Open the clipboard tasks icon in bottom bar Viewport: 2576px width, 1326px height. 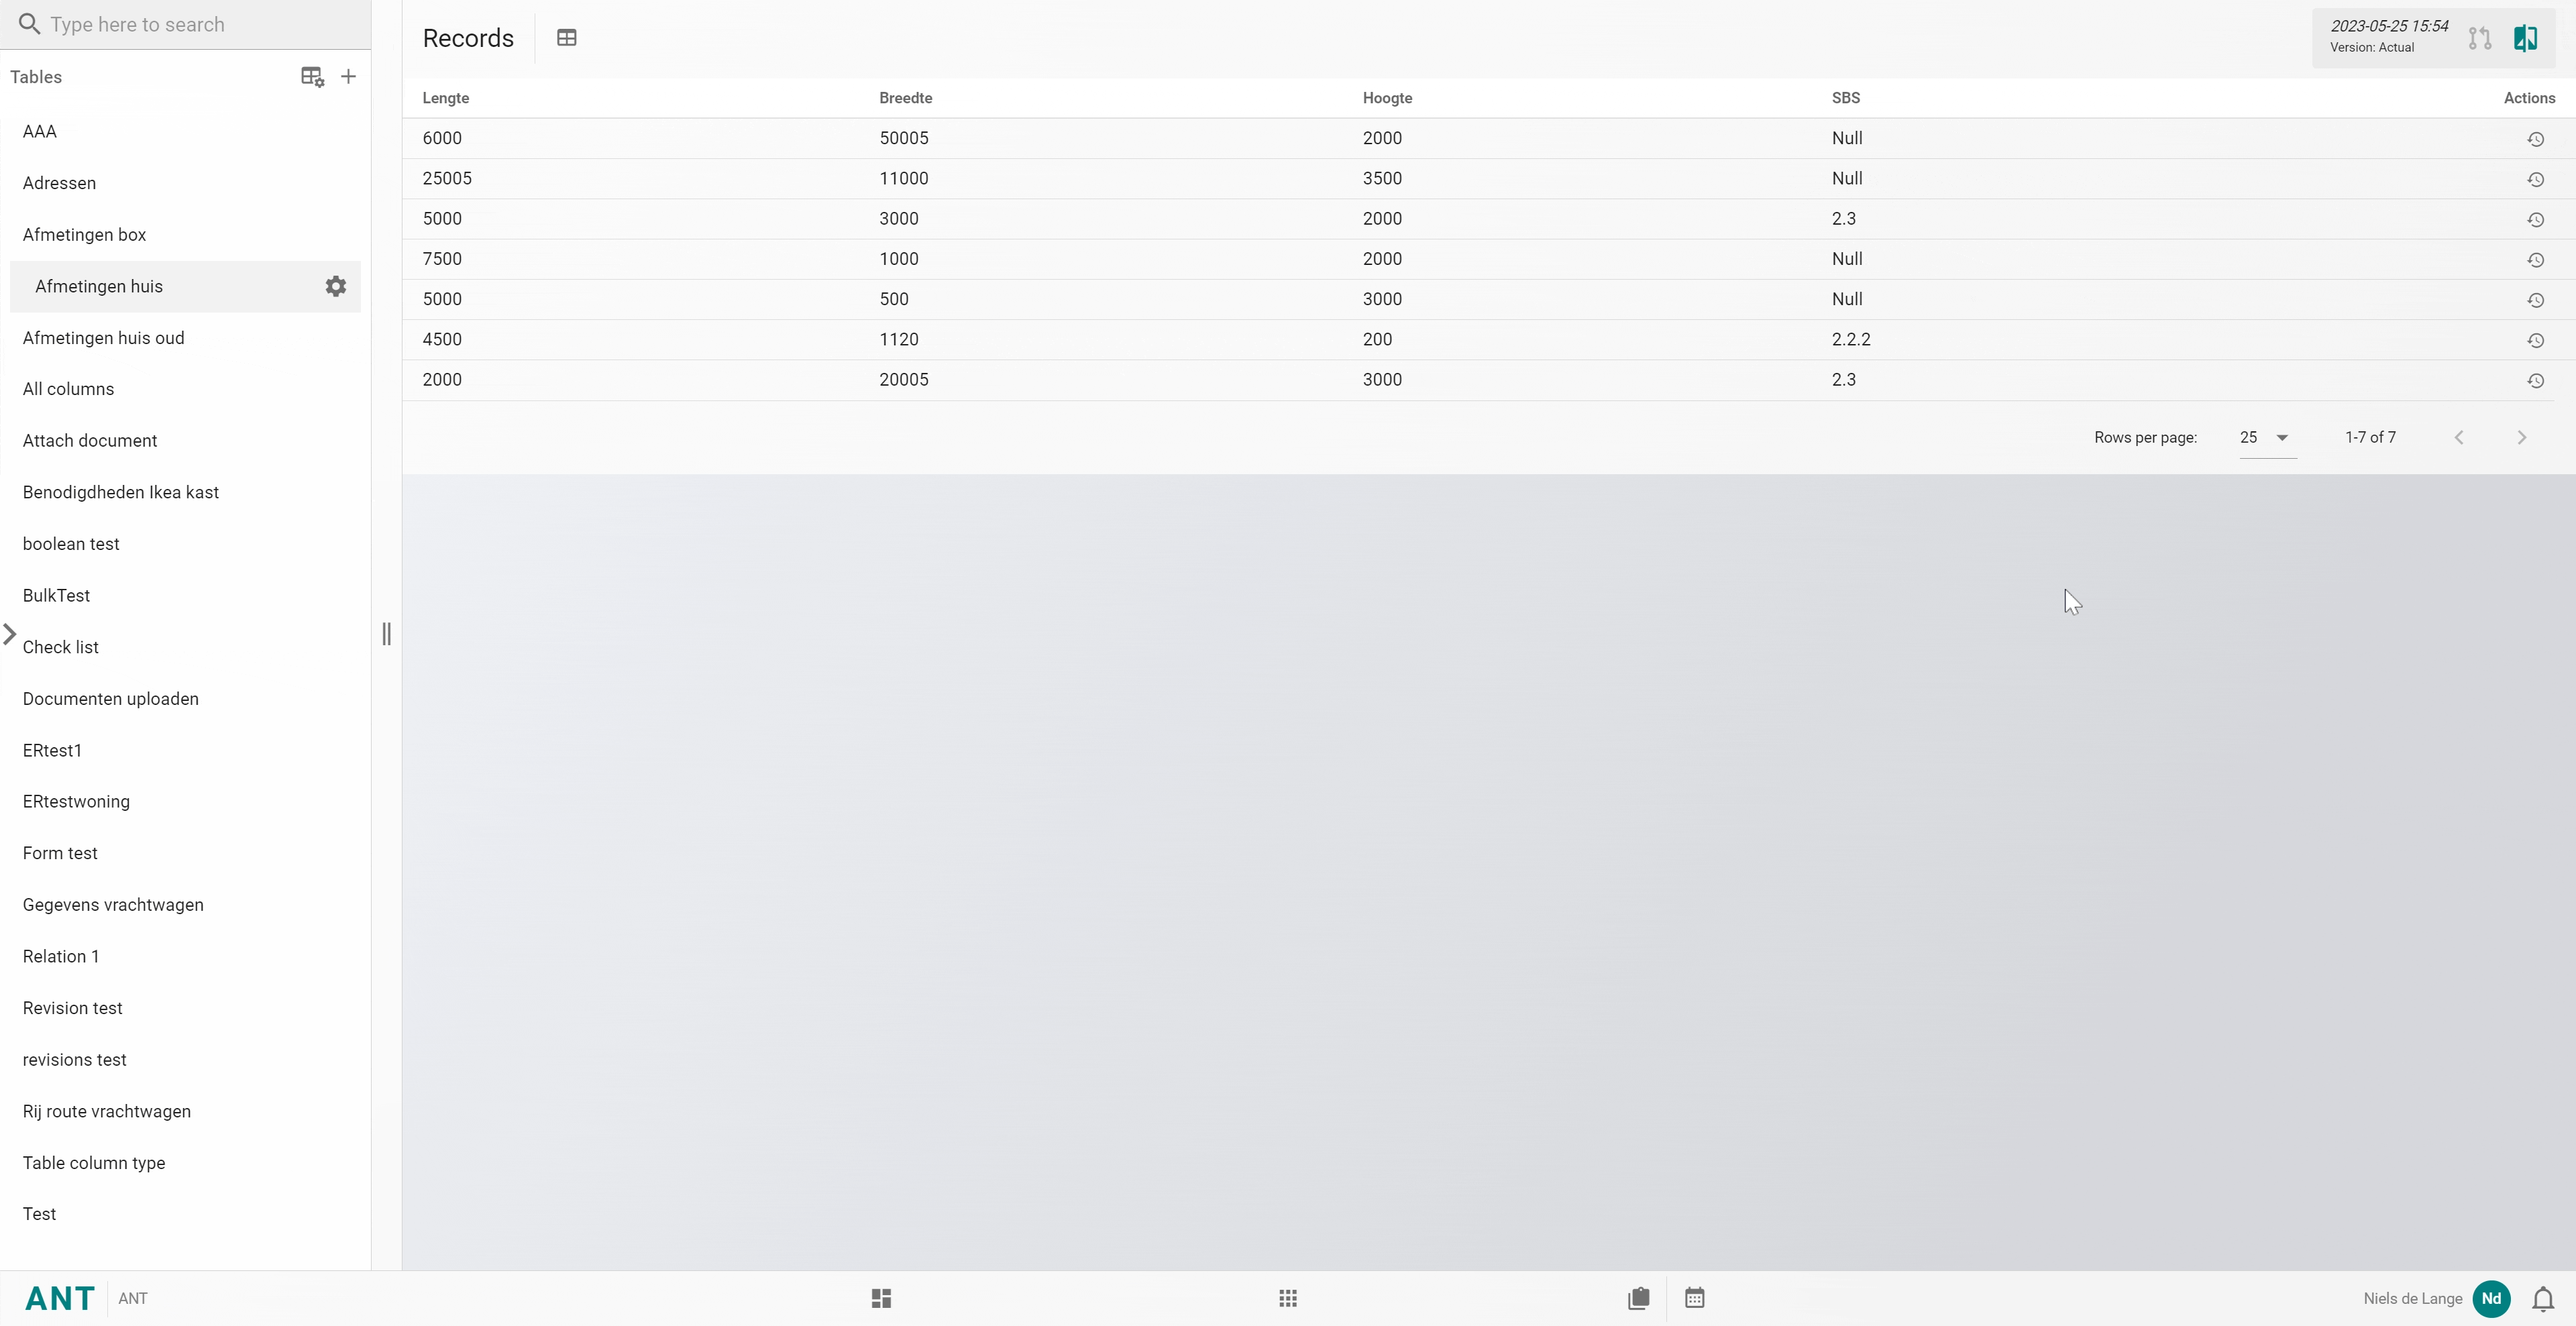pos(1638,1298)
